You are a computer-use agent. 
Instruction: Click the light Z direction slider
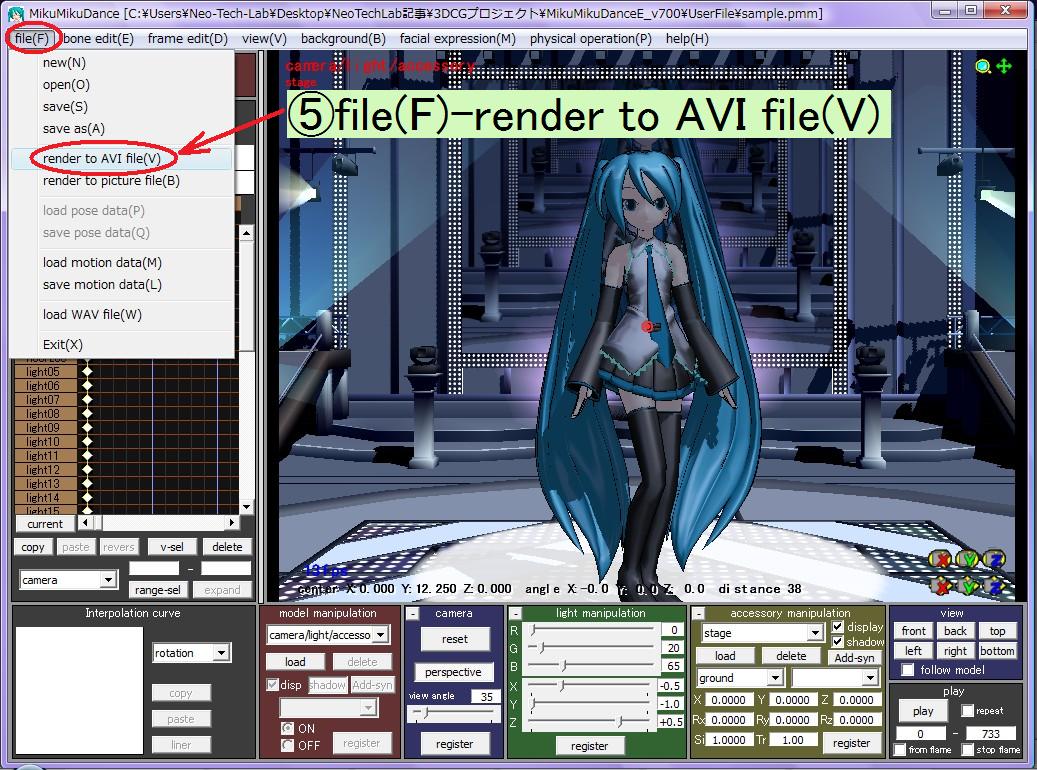click(x=589, y=722)
